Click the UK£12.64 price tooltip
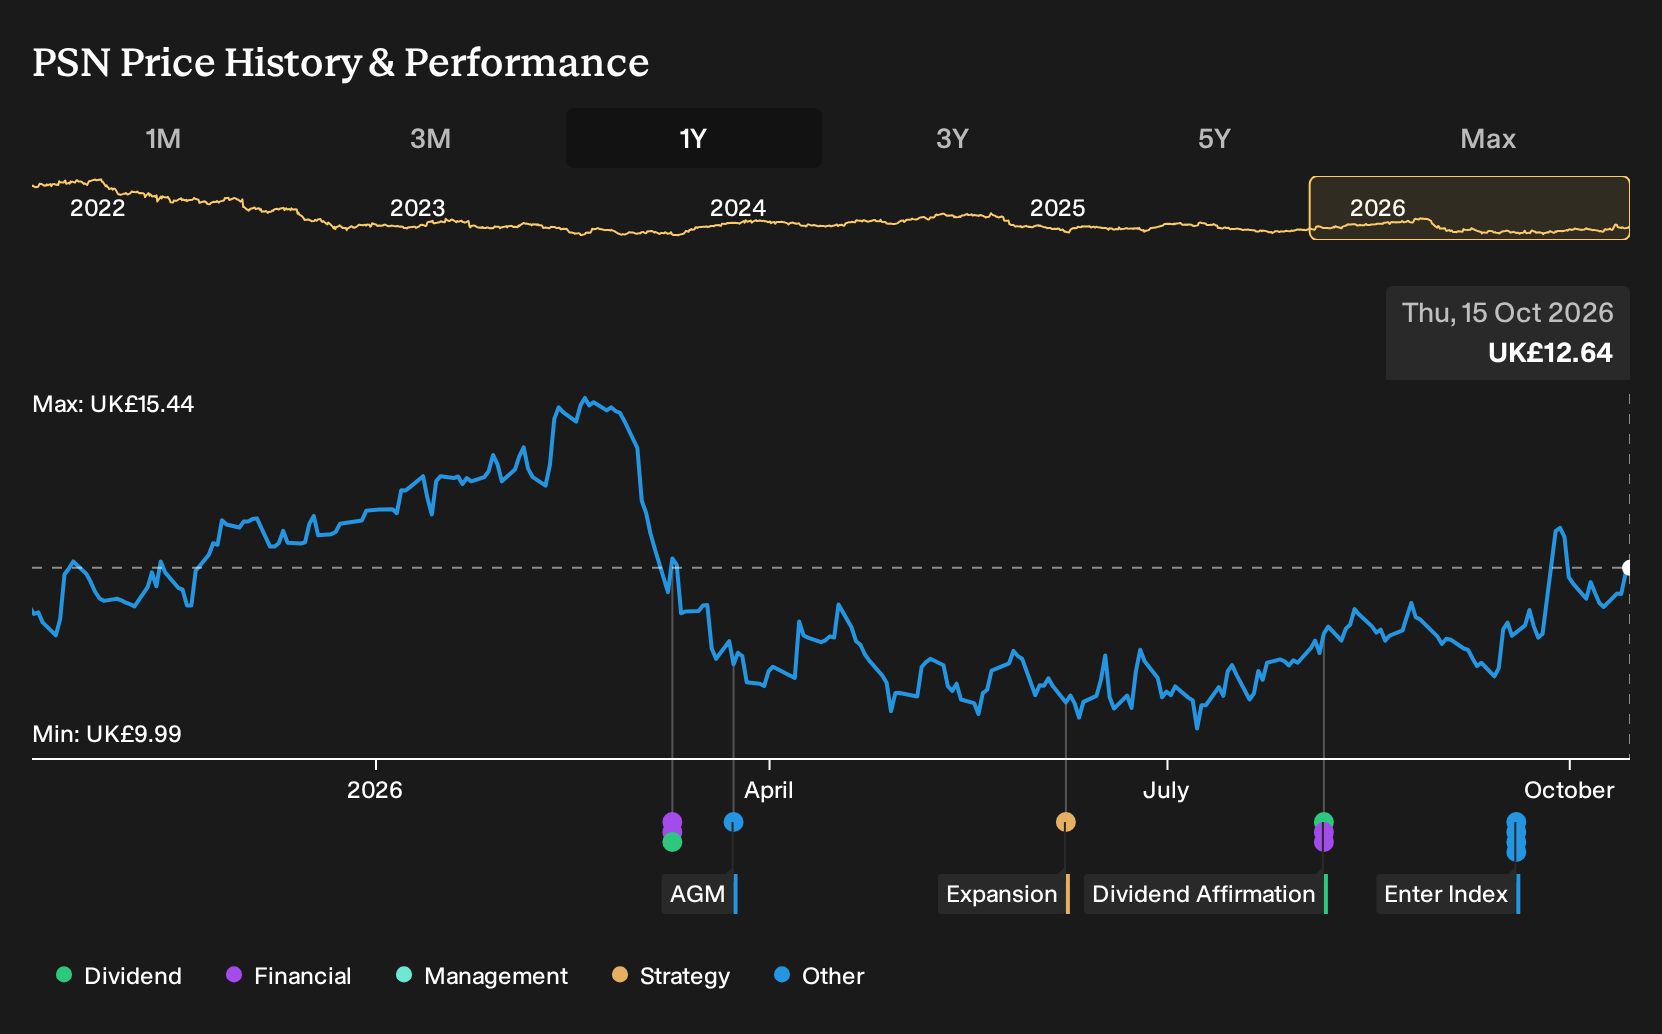1662x1034 pixels. point(1508,333)
